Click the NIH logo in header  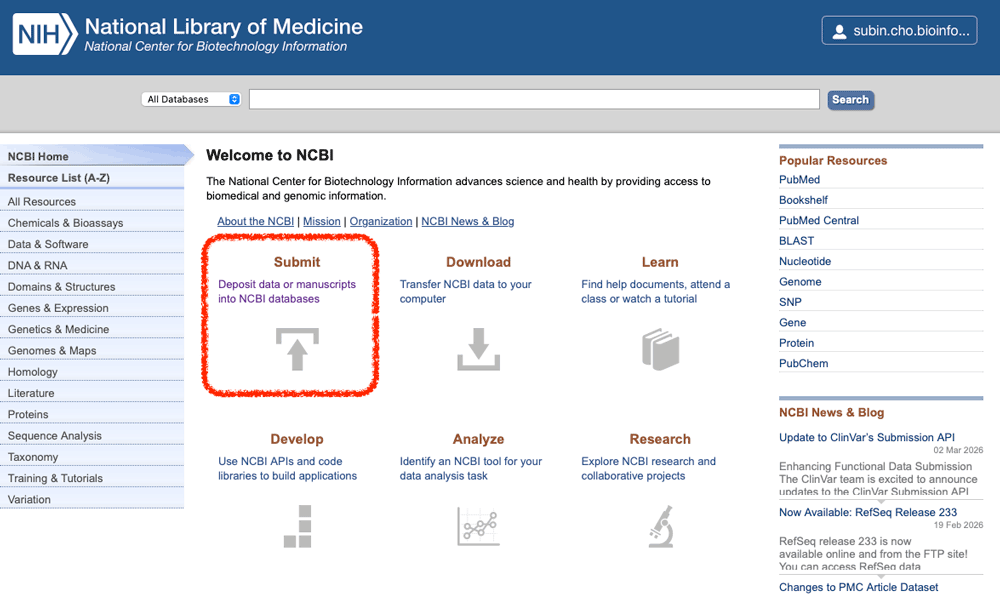pyautogui.click(x=44, y=35)
